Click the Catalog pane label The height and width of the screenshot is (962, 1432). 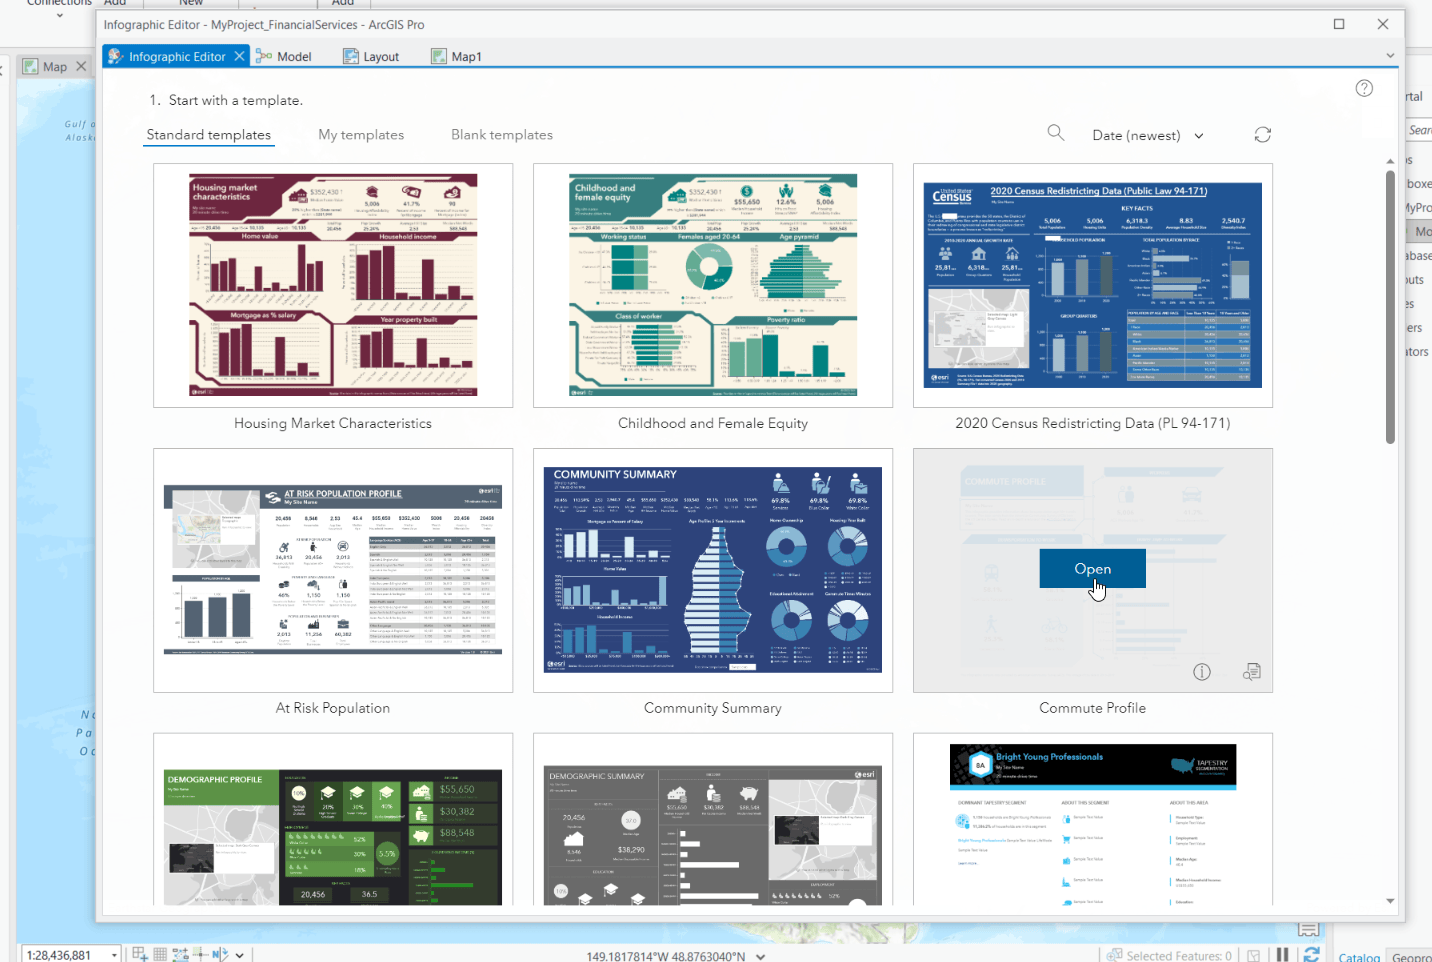[x=1358, y=956]
